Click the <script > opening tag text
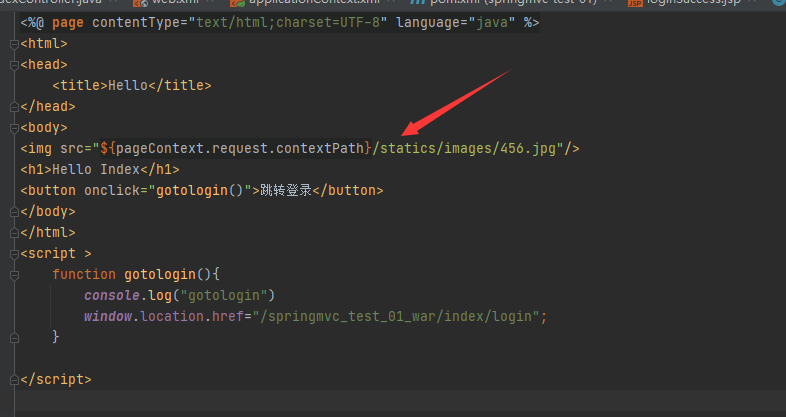 tap(56, 254)
